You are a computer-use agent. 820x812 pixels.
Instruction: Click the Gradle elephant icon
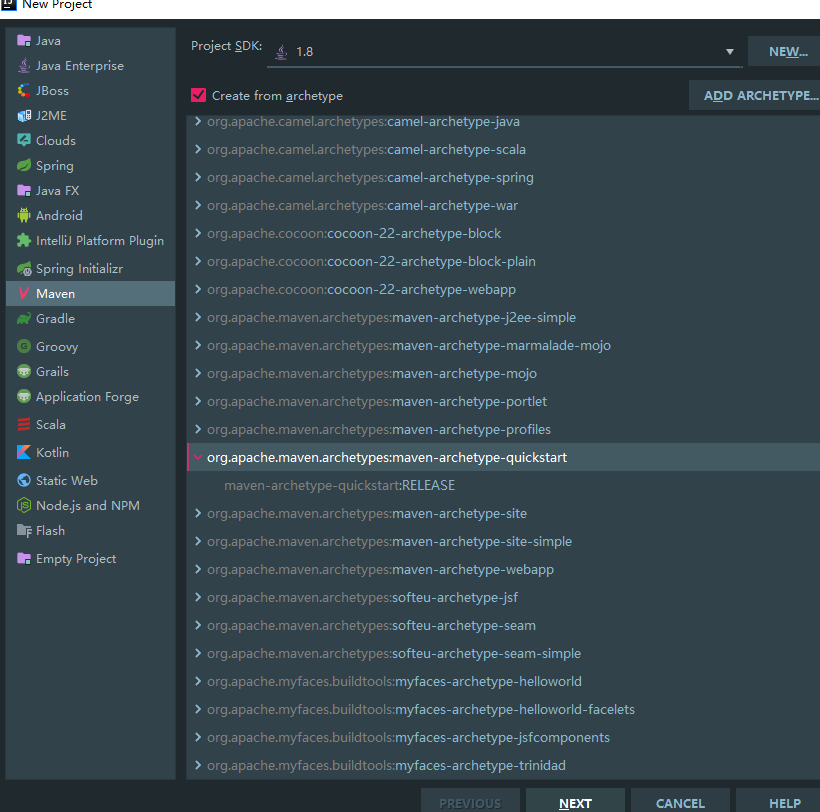point(24,318)
